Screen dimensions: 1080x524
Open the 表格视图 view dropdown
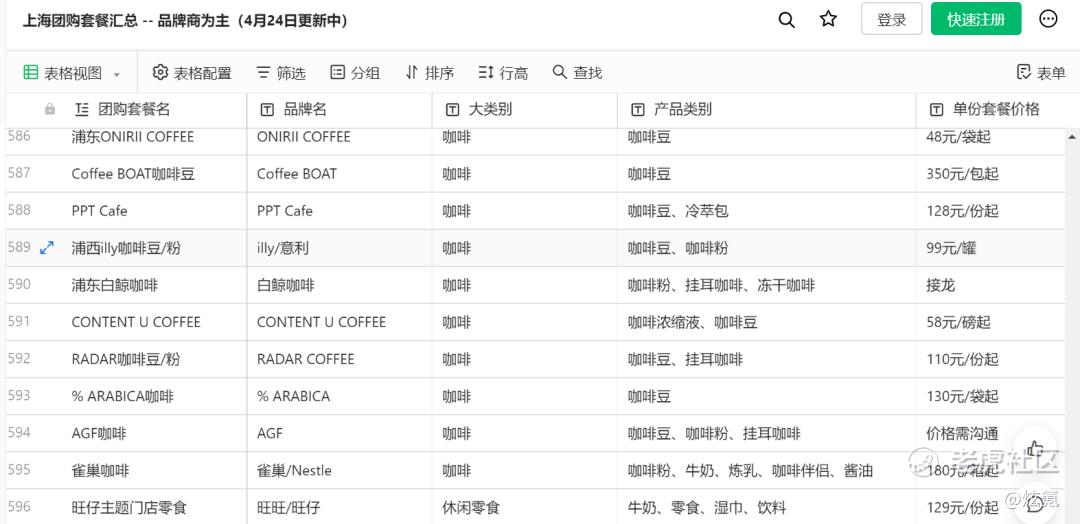(x=72, y=73)
